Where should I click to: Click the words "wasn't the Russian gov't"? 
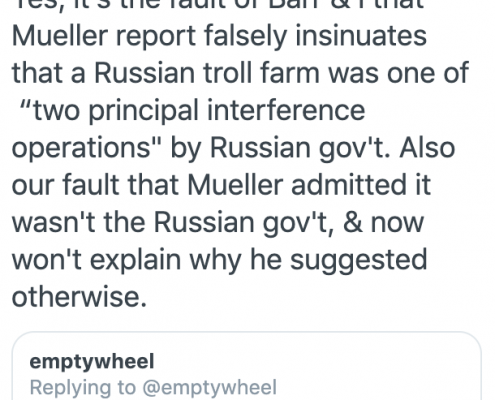click(173, 223)
